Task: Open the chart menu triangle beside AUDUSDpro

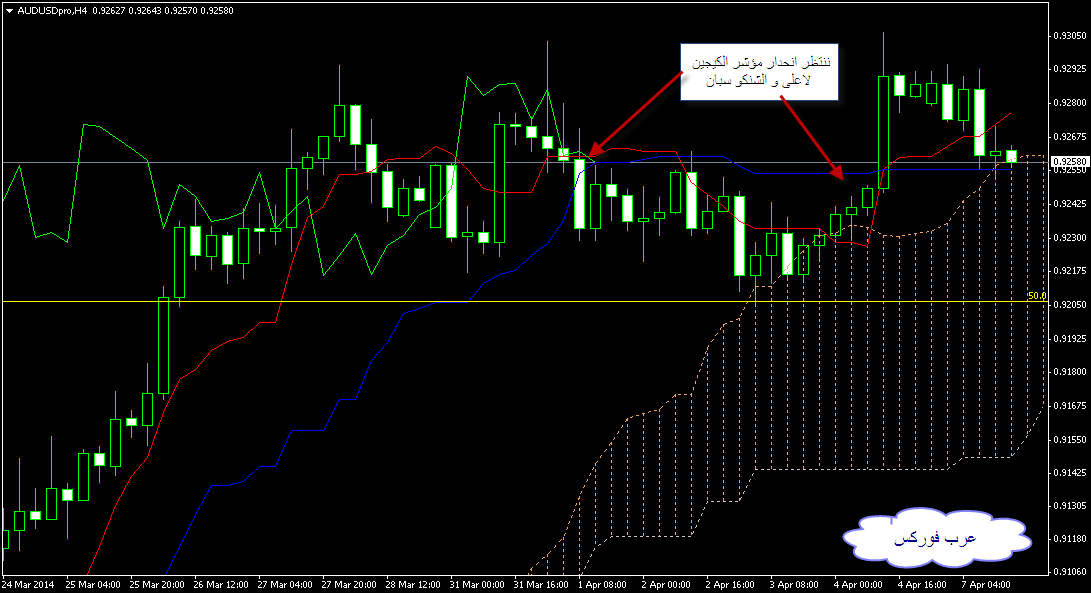Action: (9, 11)
